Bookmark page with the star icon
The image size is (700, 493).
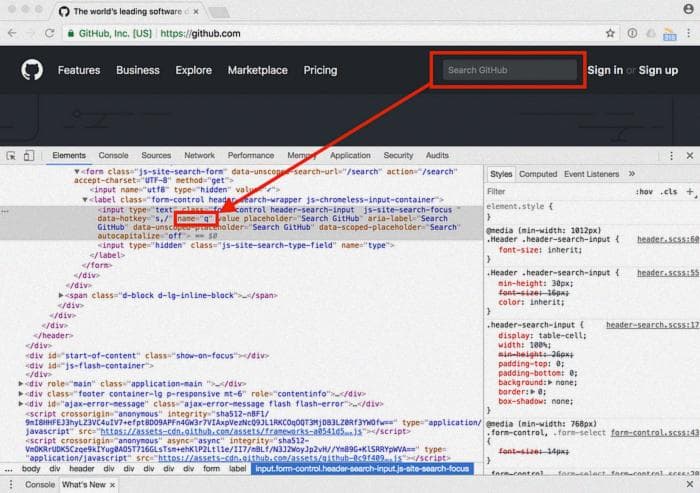(x=610, y=33)
